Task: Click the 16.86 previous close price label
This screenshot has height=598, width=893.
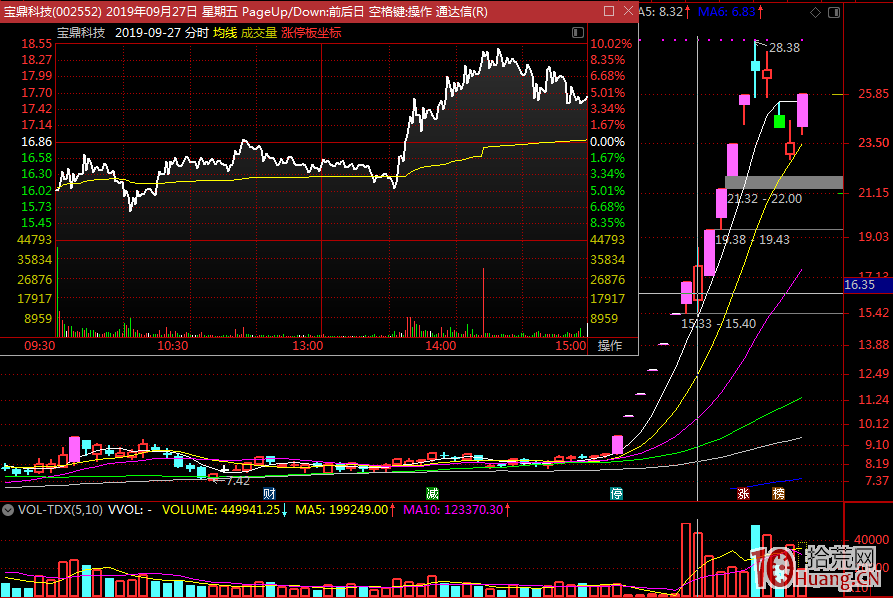Action: tap(36, 142)
